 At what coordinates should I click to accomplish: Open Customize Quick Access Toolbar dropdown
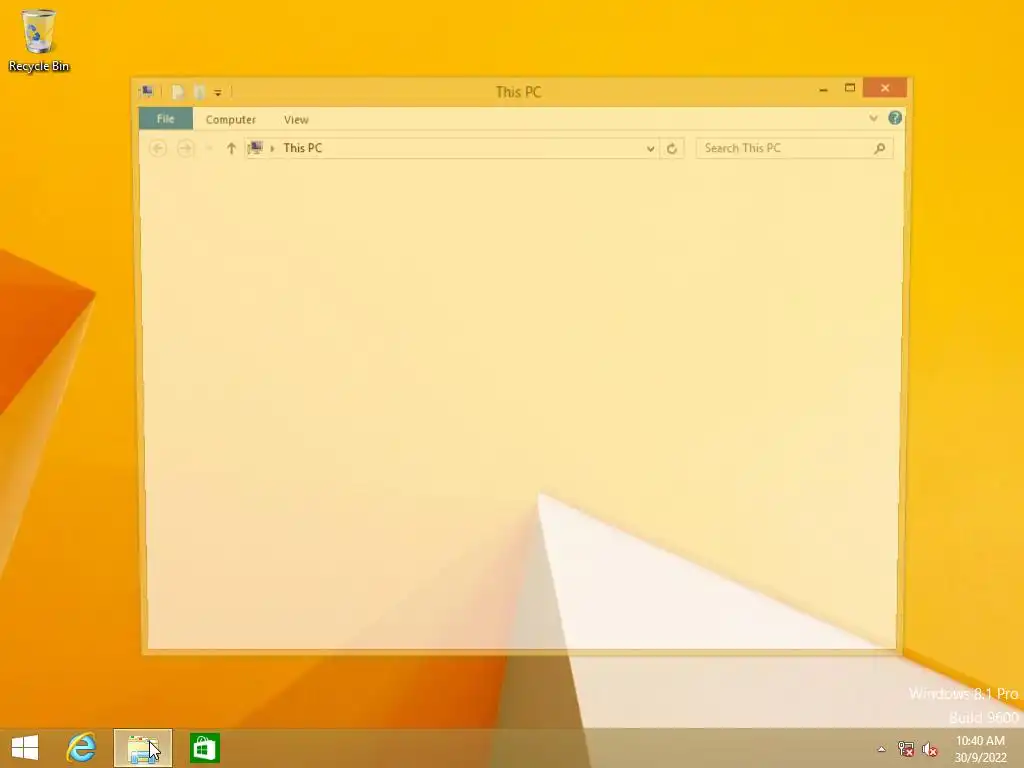pos(218,93)
